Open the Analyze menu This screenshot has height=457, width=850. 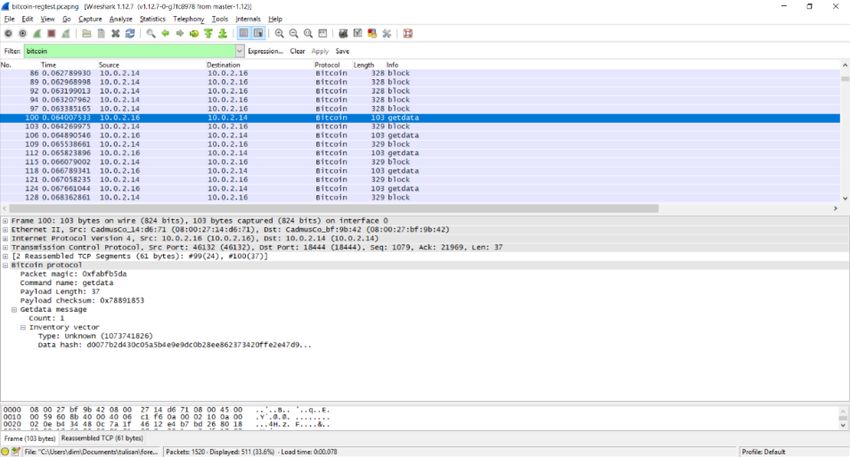coord(120,19)
